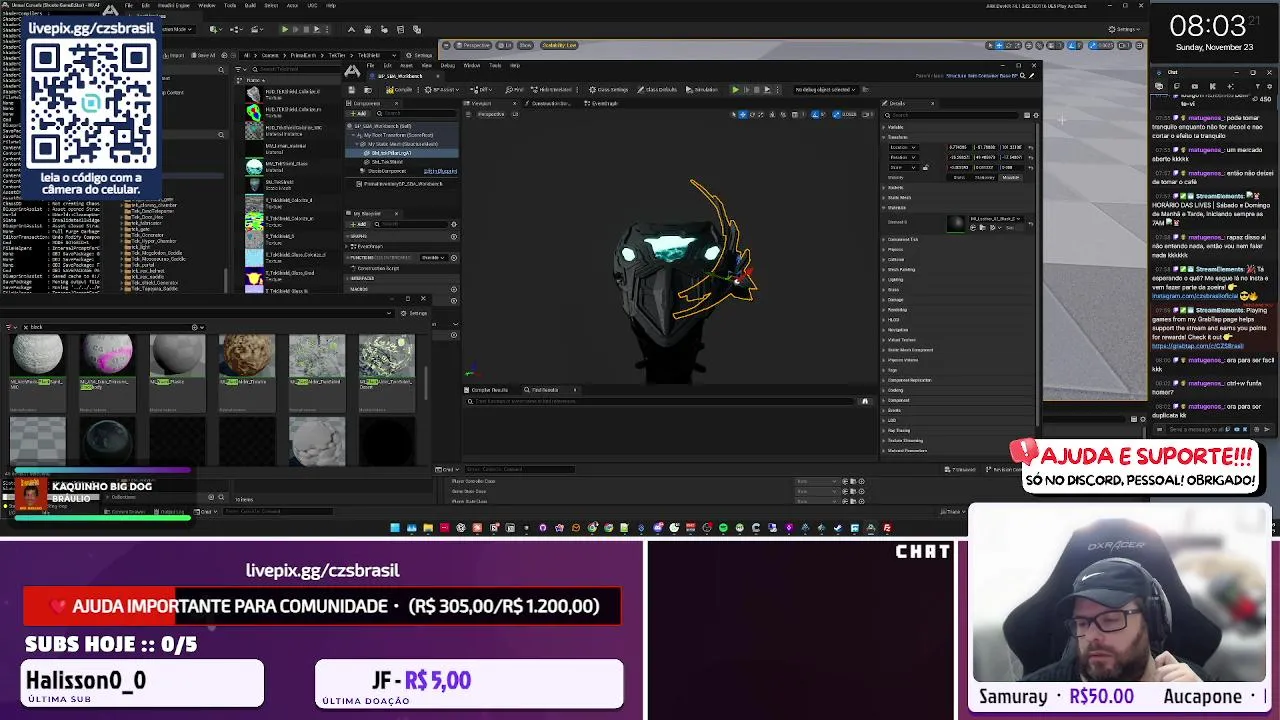Select the rotate tool in Blueprint viewport
The height and width of the screenshot is (720, 1280).
(x=752, y=115)
